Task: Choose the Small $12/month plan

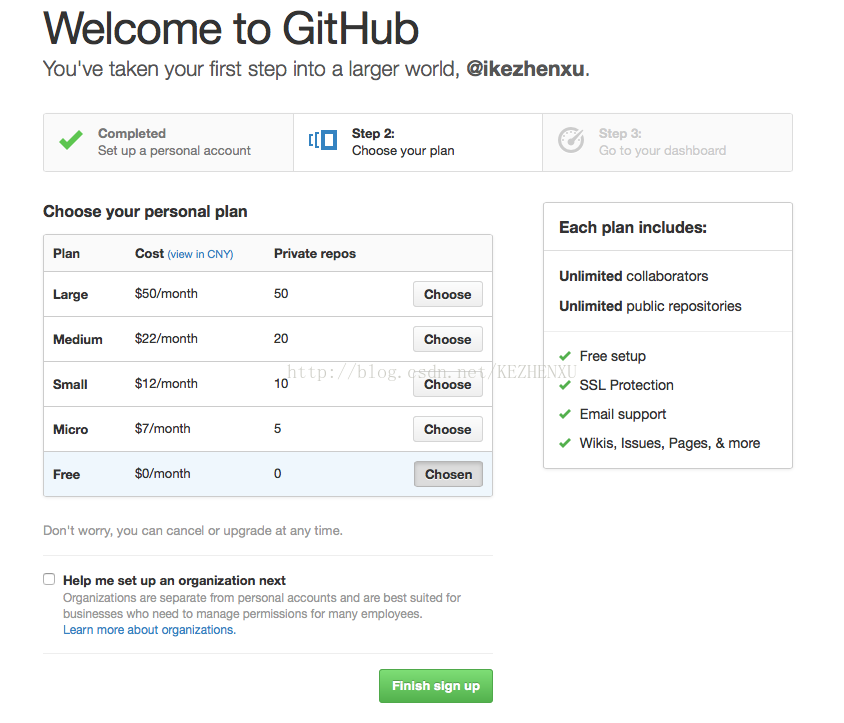Action: click(x=448, y=384)
